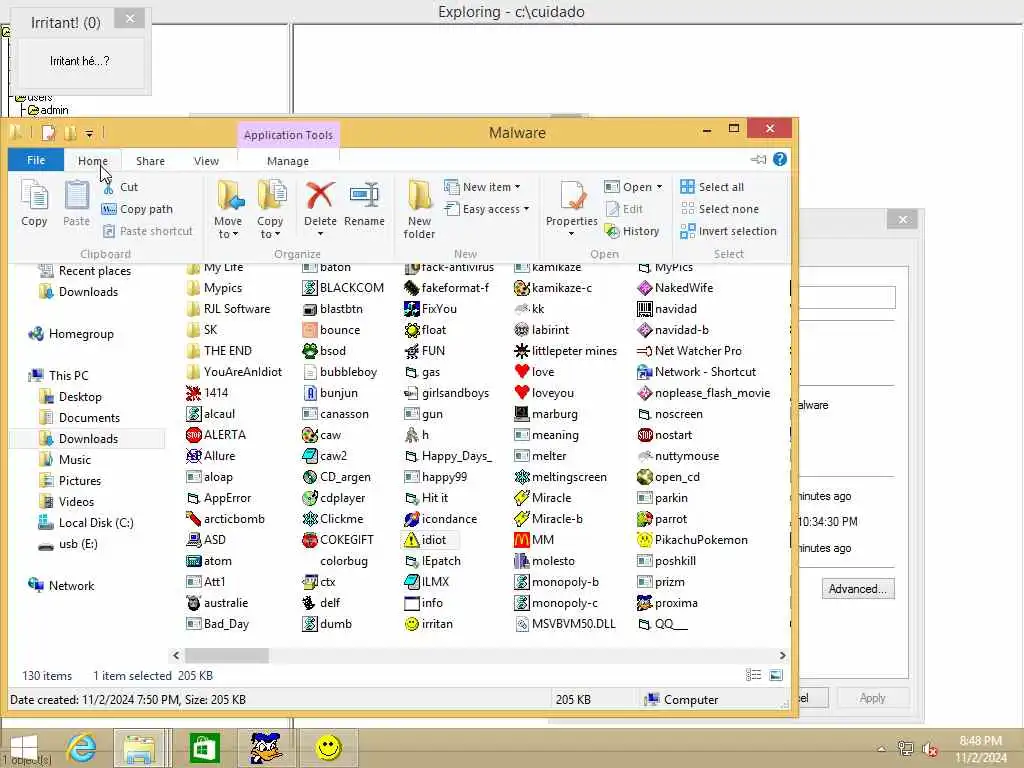Viewport: 1024px width, 768px height.
Task: Open Internet Explorer from taskbar
Action: (x=81, y=748)
